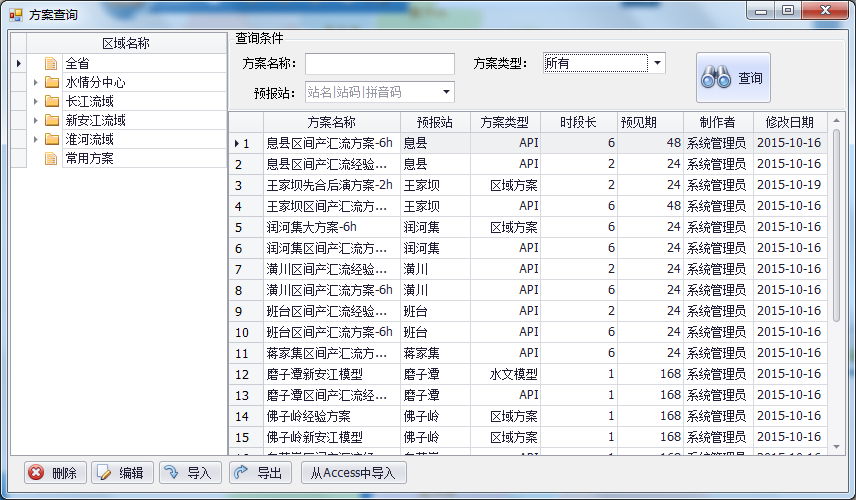This screenshot has height=500, width=856.
Task: Click the red 删除 delete button
Action: 51,473
